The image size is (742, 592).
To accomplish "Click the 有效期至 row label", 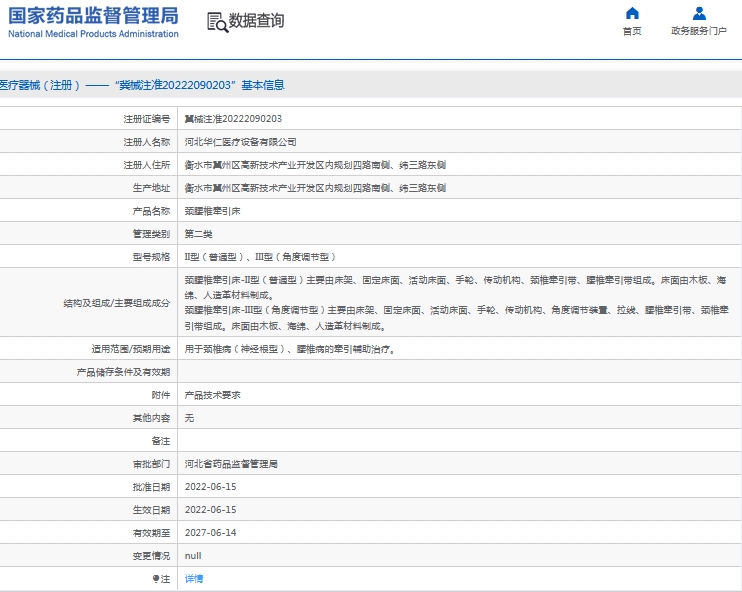I will point(151,533).
